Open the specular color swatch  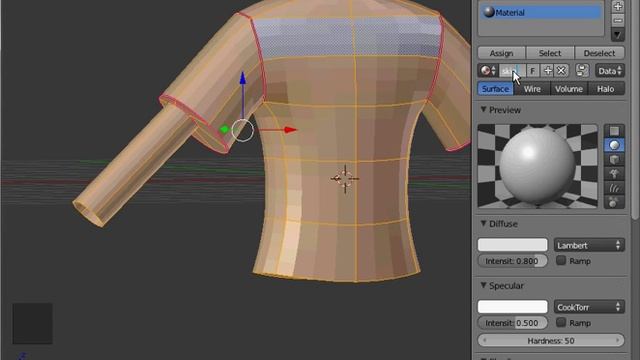tap(513, 307)
